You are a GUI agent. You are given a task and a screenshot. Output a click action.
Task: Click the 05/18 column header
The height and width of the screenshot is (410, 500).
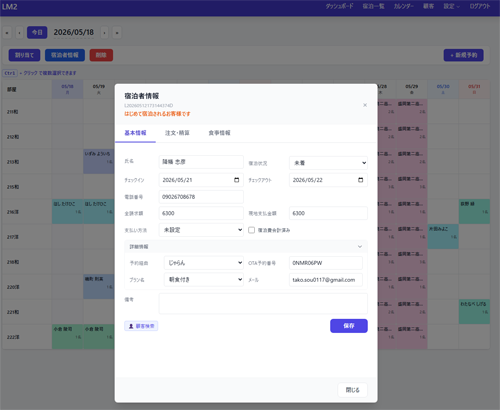(67, 89)
